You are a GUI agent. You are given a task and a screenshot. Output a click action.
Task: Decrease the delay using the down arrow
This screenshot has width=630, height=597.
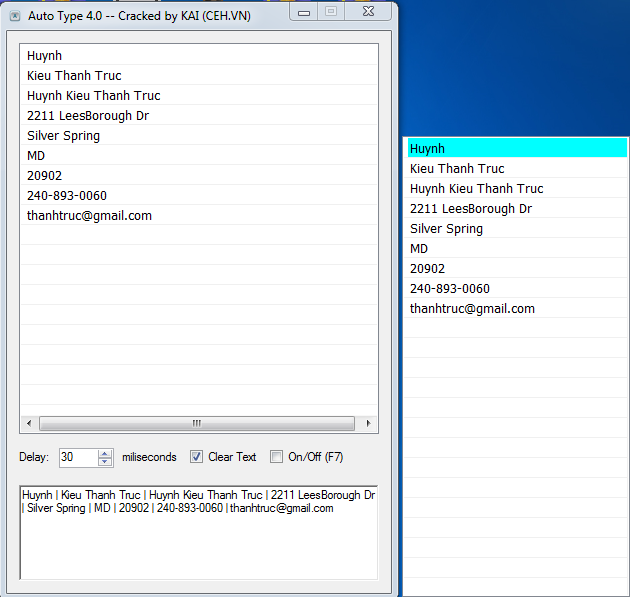(x=105, y=462)
